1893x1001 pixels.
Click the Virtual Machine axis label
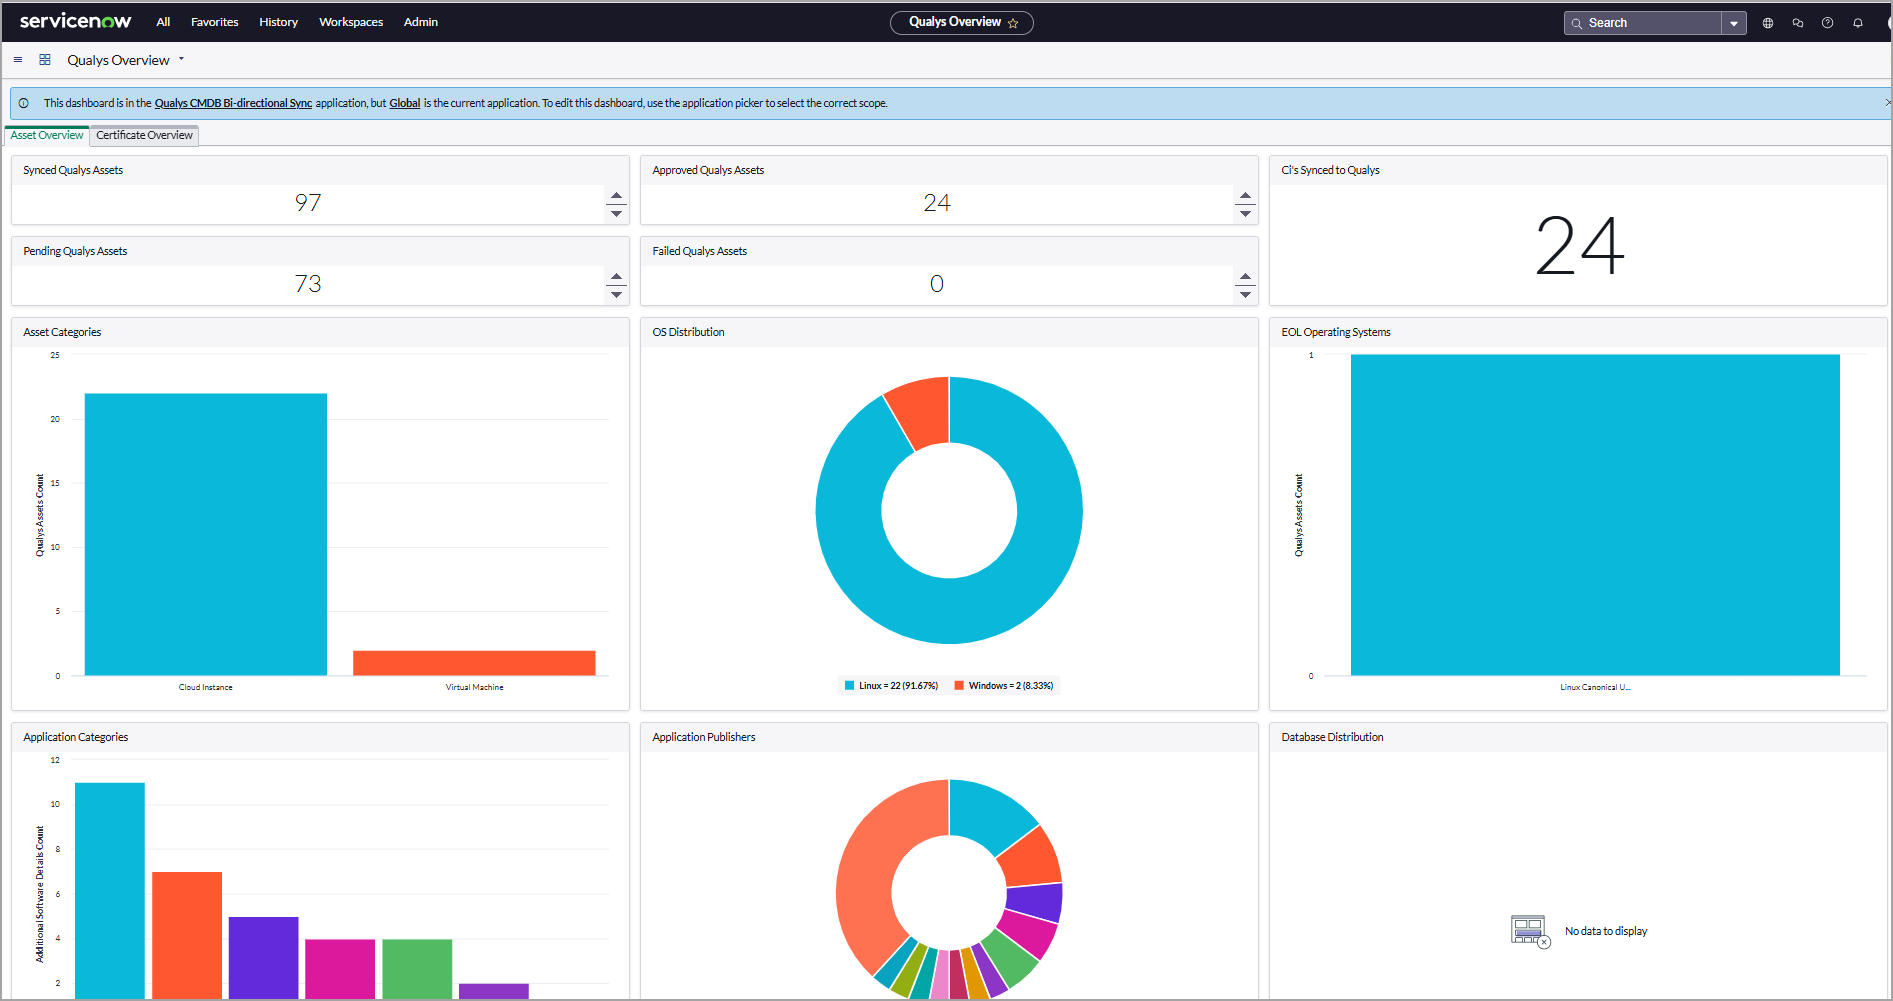click(x=475, y=687)
